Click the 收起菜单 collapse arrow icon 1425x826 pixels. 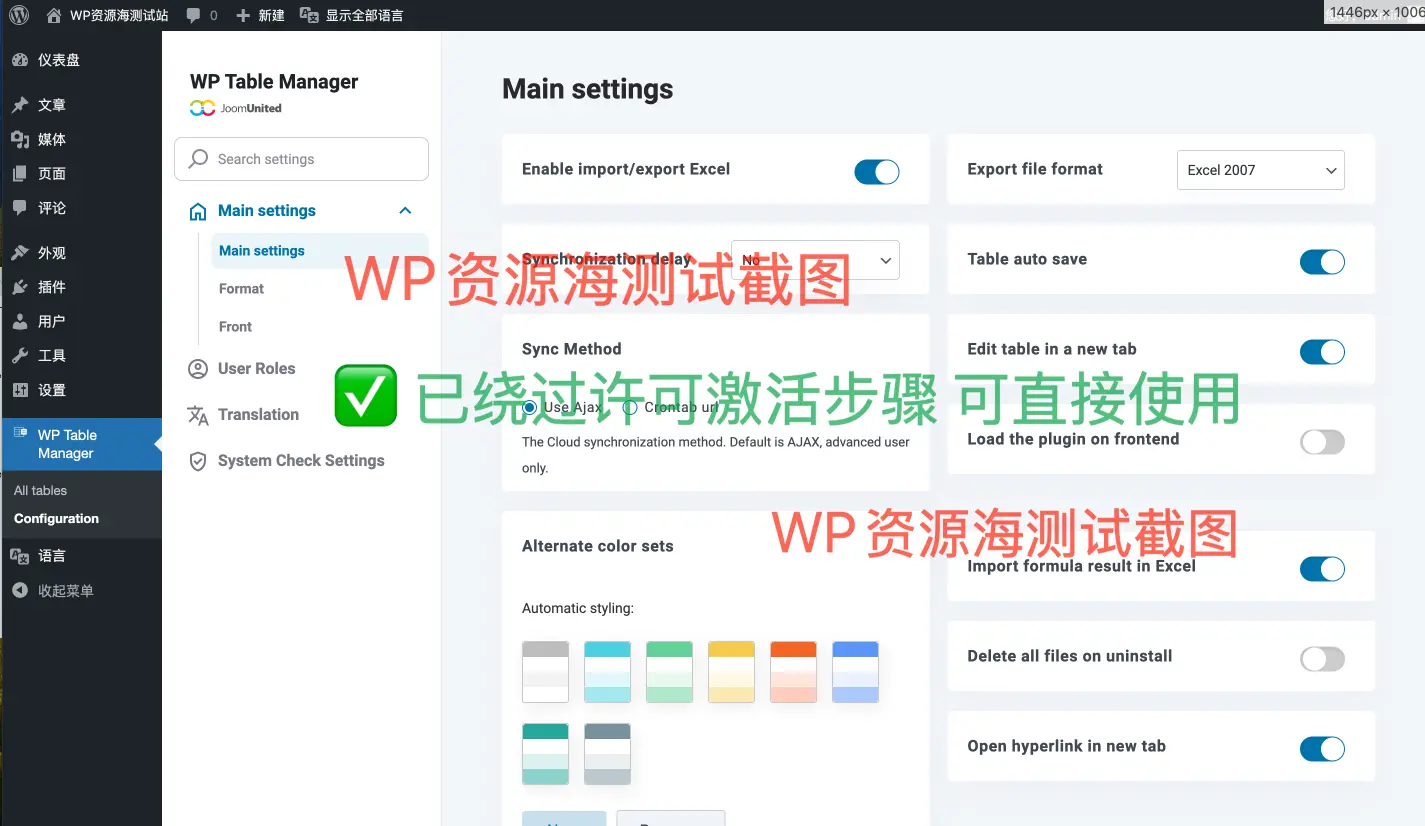20,591
